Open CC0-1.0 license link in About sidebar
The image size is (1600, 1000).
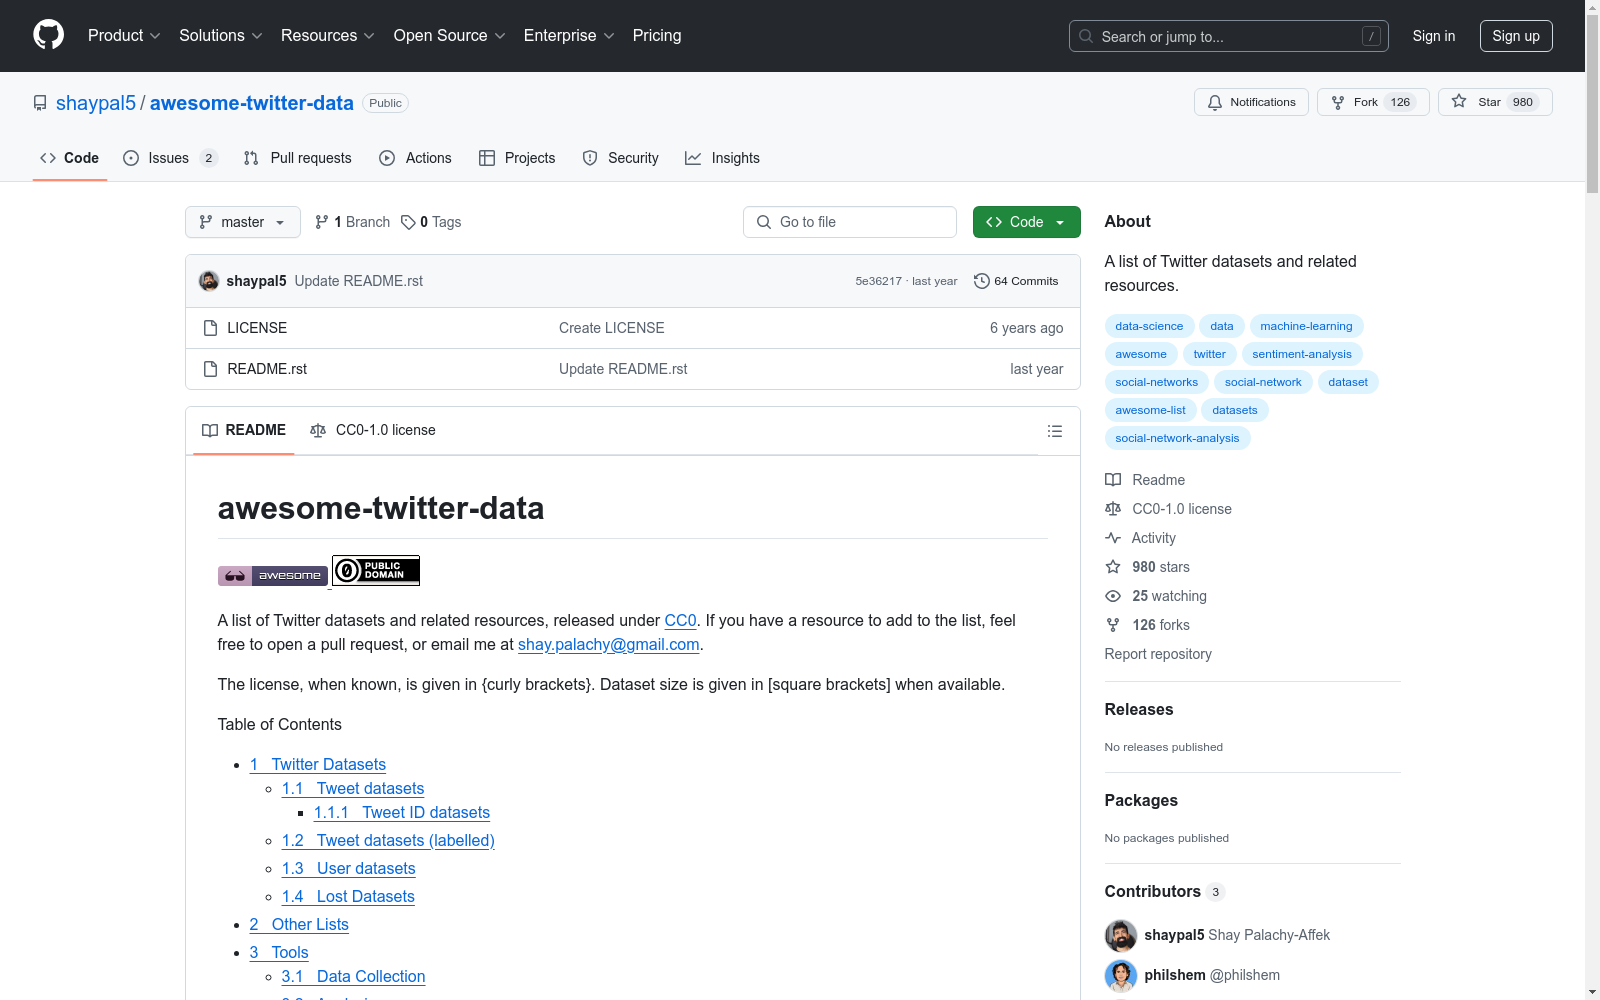pyautogui.click(x=1168, y=509)
